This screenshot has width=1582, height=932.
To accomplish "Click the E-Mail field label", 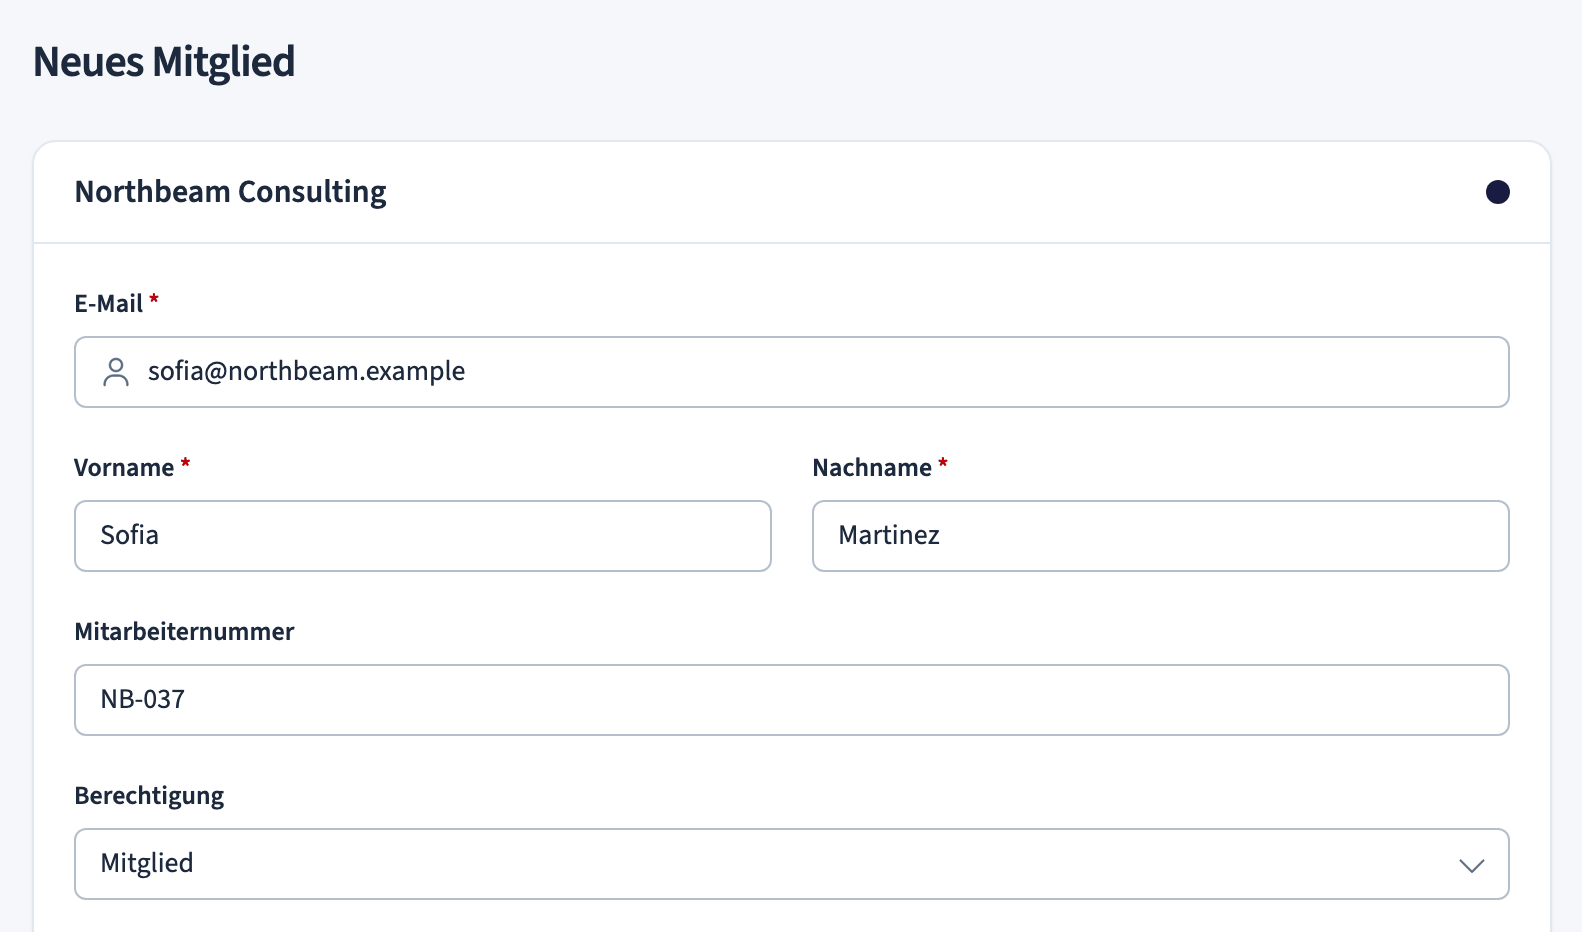I will 109,304.
